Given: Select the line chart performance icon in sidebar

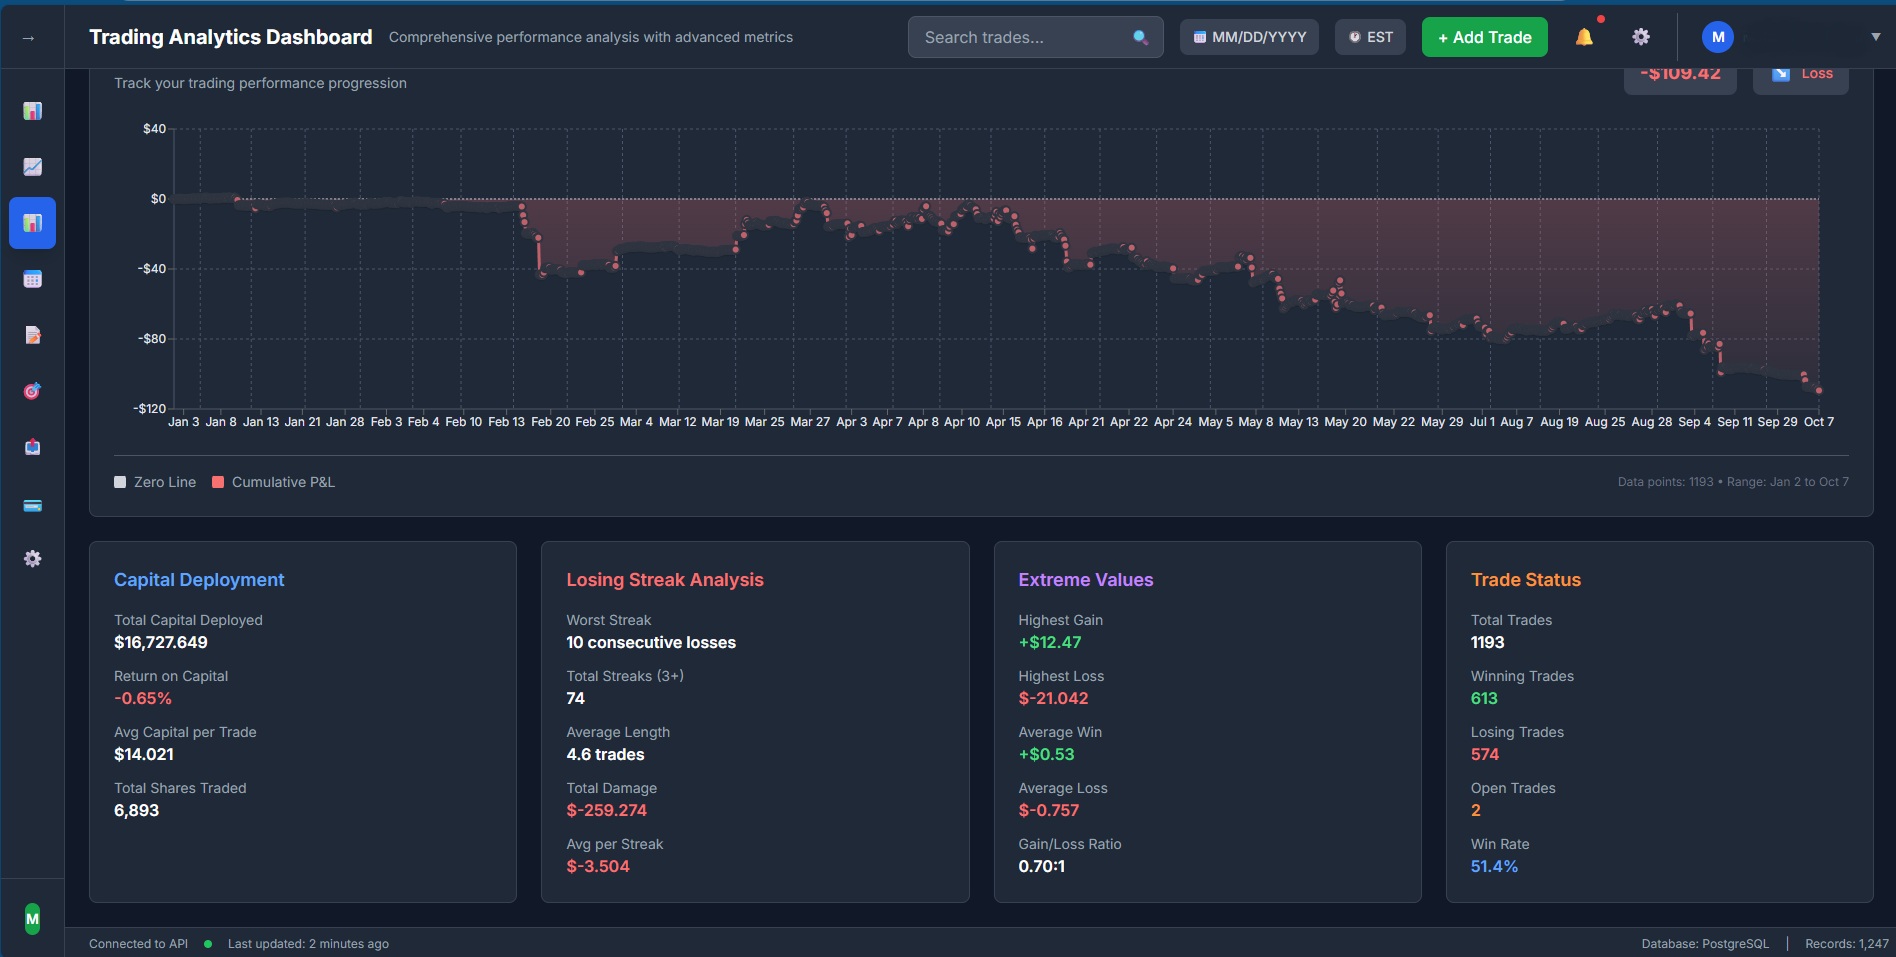Looking at the screenshot, I should 33,167.
